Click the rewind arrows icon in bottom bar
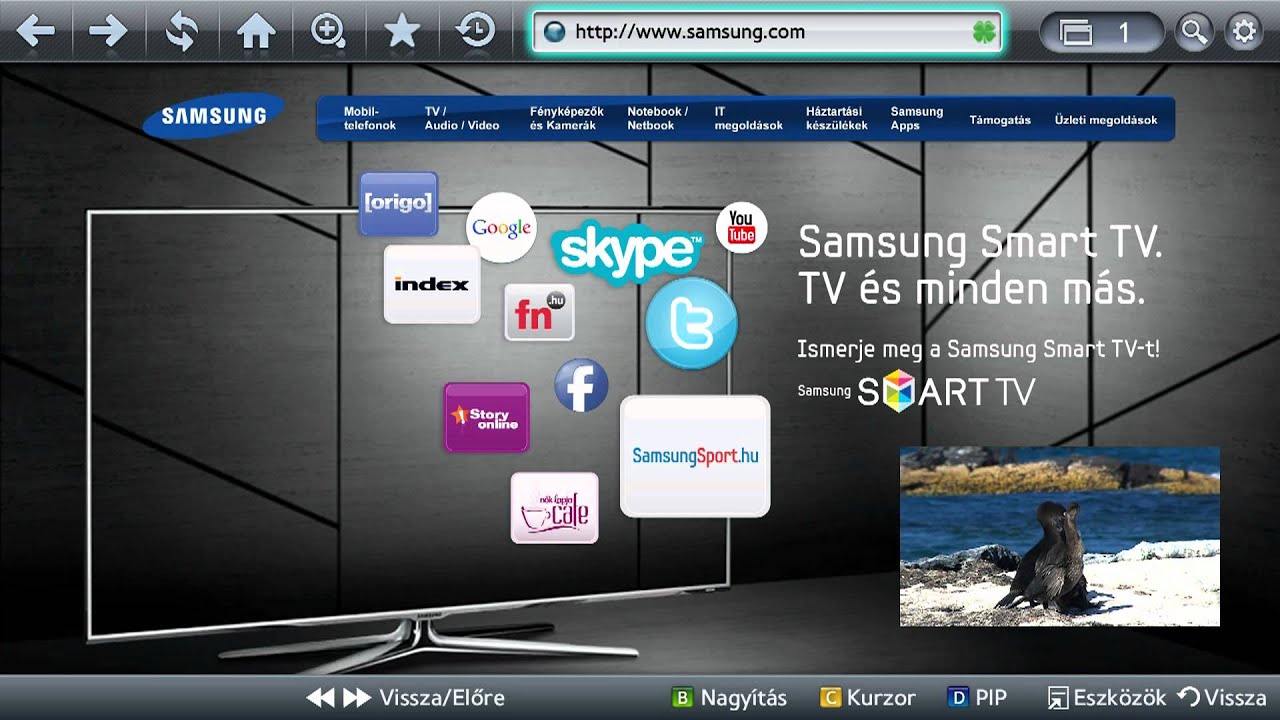 coord(320,698)
